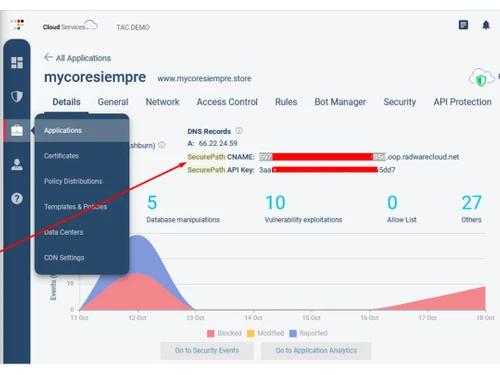Viewport: 500px width, 375px height.
Task: Click the SecurePath API Key label
Action: [221, 170]
